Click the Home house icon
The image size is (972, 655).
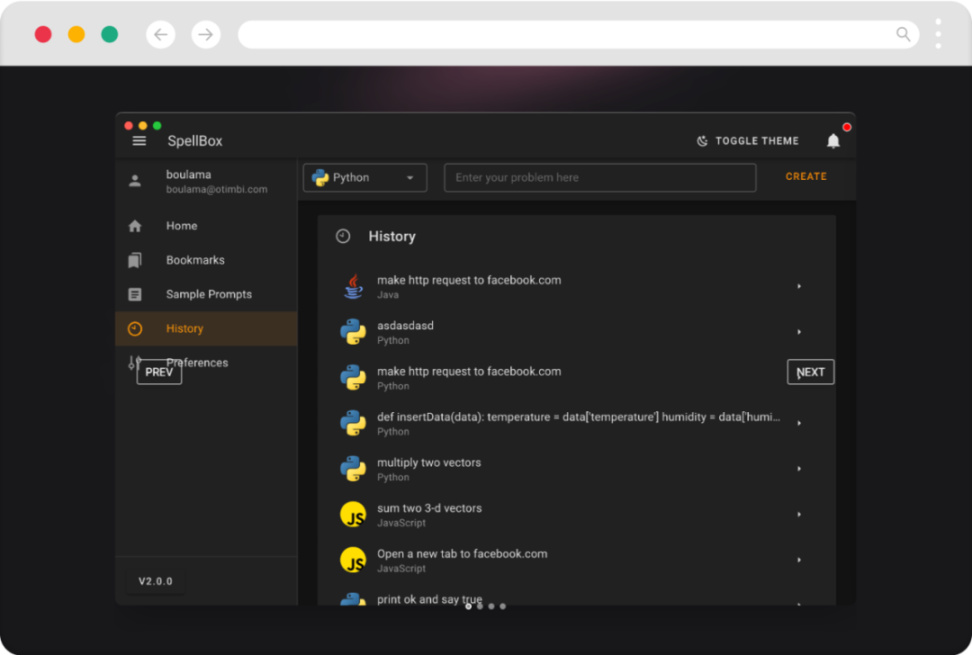[x=135, y=226]
